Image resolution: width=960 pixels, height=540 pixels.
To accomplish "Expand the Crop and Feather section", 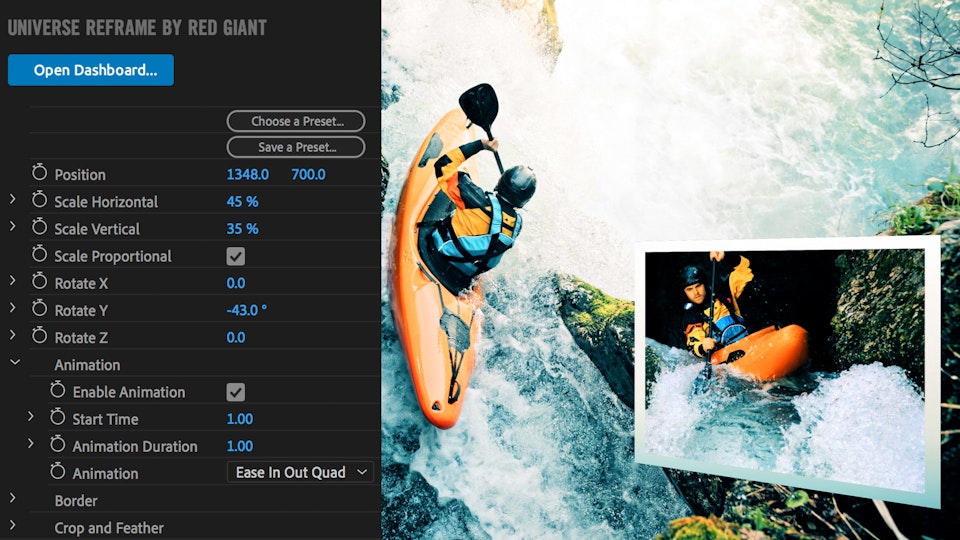I will click(13, 526).
